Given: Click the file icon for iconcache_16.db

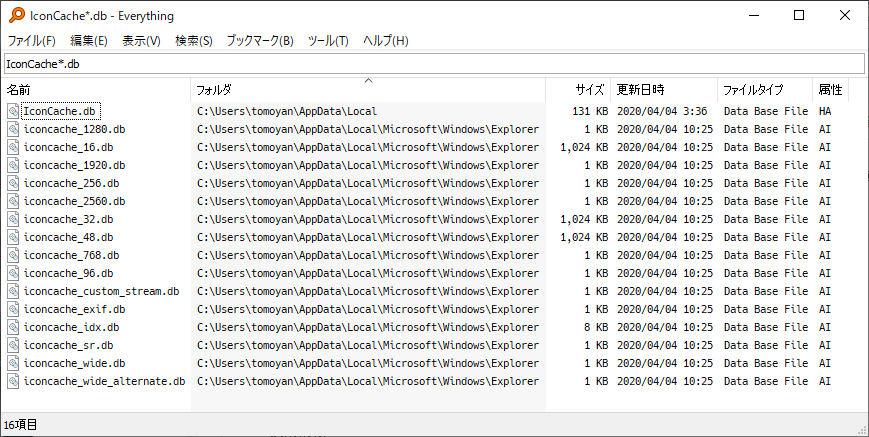Looking at the screenshot, I should [13, 147].
